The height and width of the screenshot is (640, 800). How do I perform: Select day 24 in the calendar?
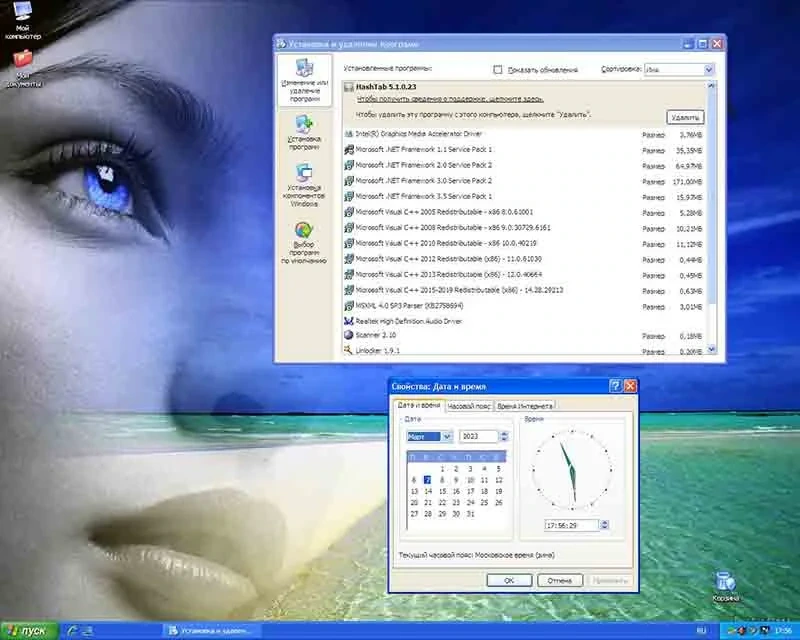(470, 503)
